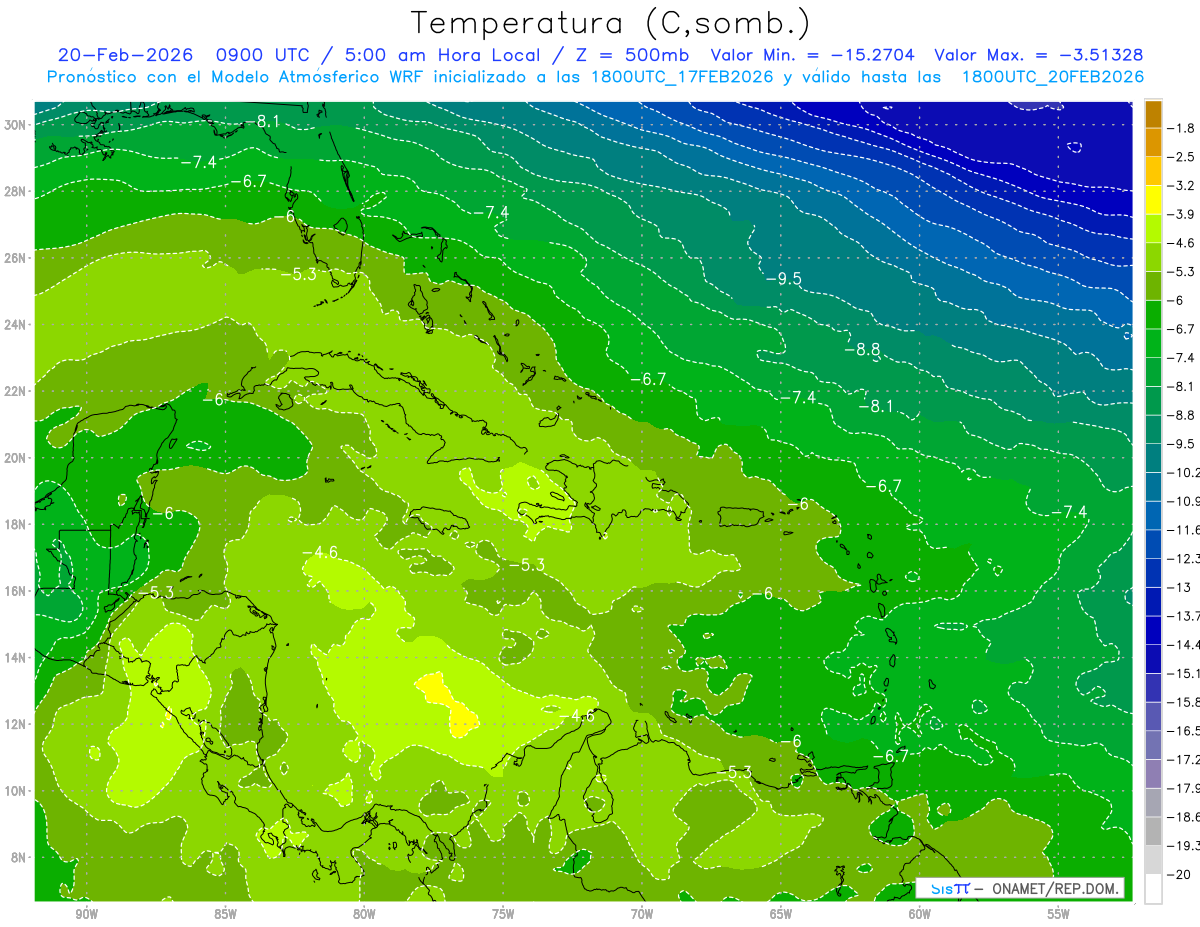
Task: Click the color bar segment between -19.3 and -20
Action: click(1153, 860)
